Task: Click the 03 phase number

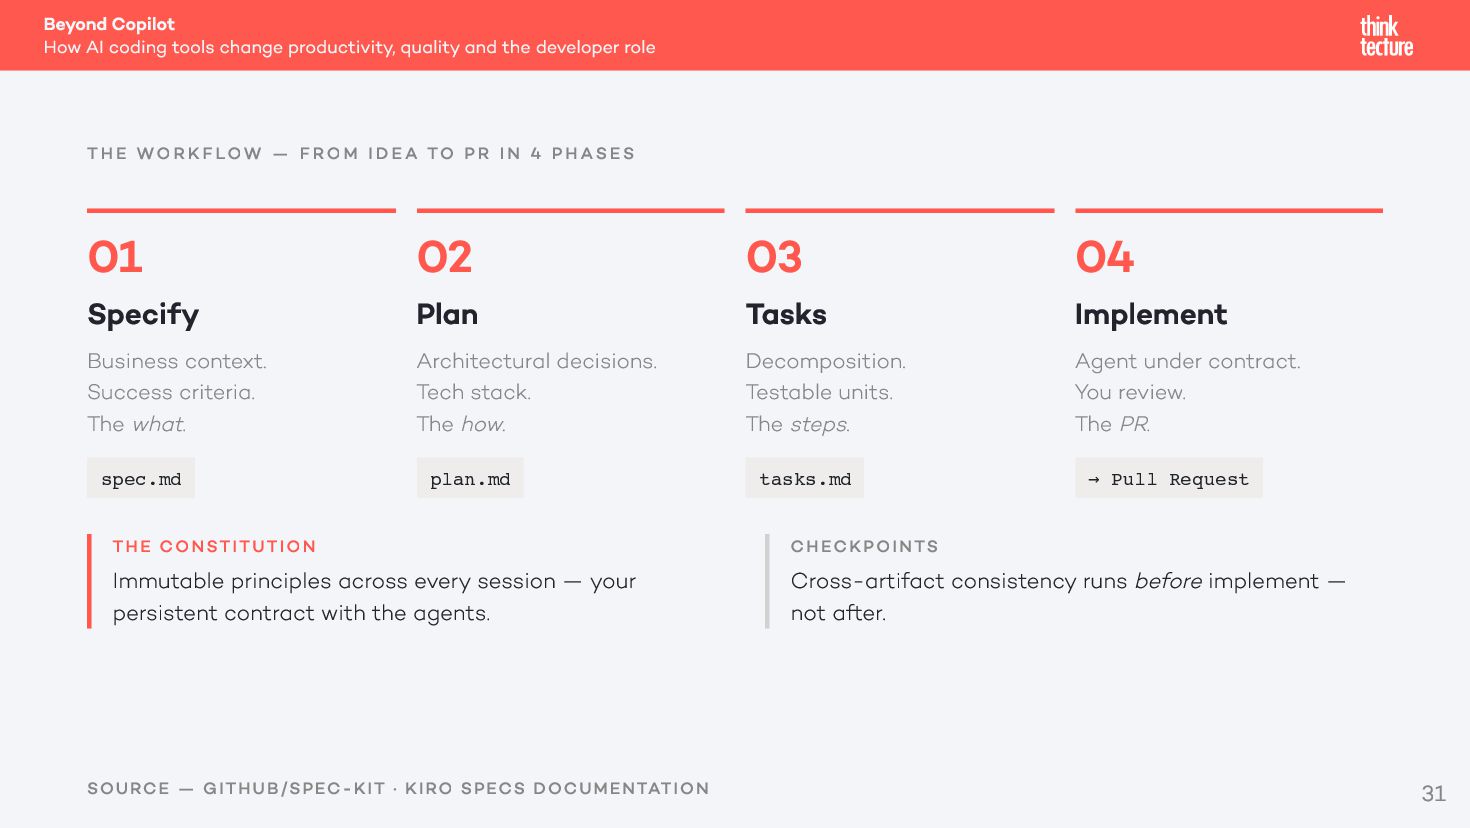Action: tap(774, 257)
